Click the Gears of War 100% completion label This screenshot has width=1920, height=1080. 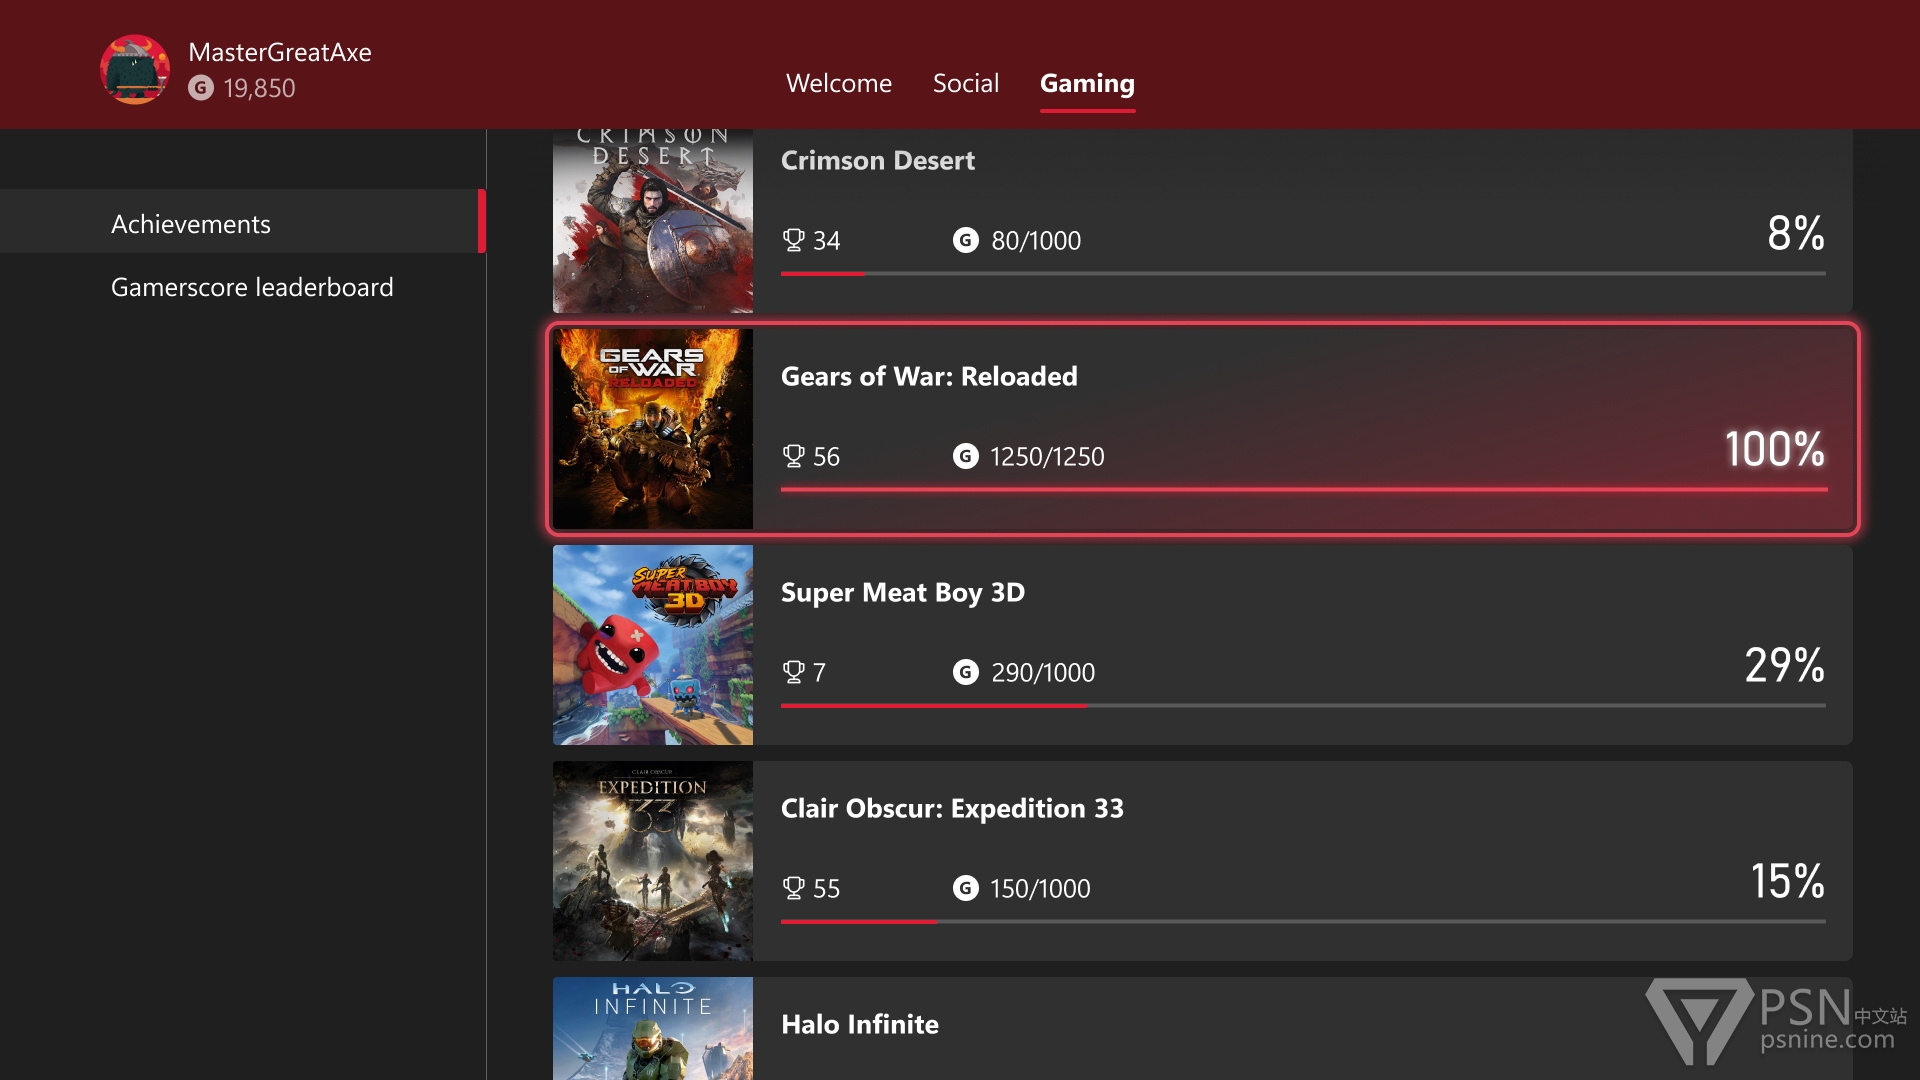1773,449
